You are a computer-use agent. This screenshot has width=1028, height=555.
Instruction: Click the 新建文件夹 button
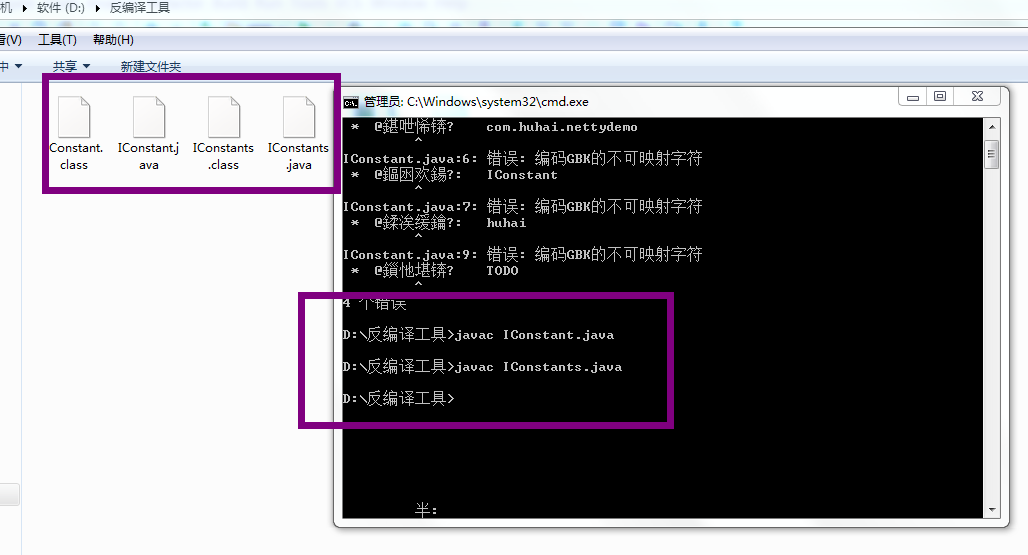pos(151,66)
